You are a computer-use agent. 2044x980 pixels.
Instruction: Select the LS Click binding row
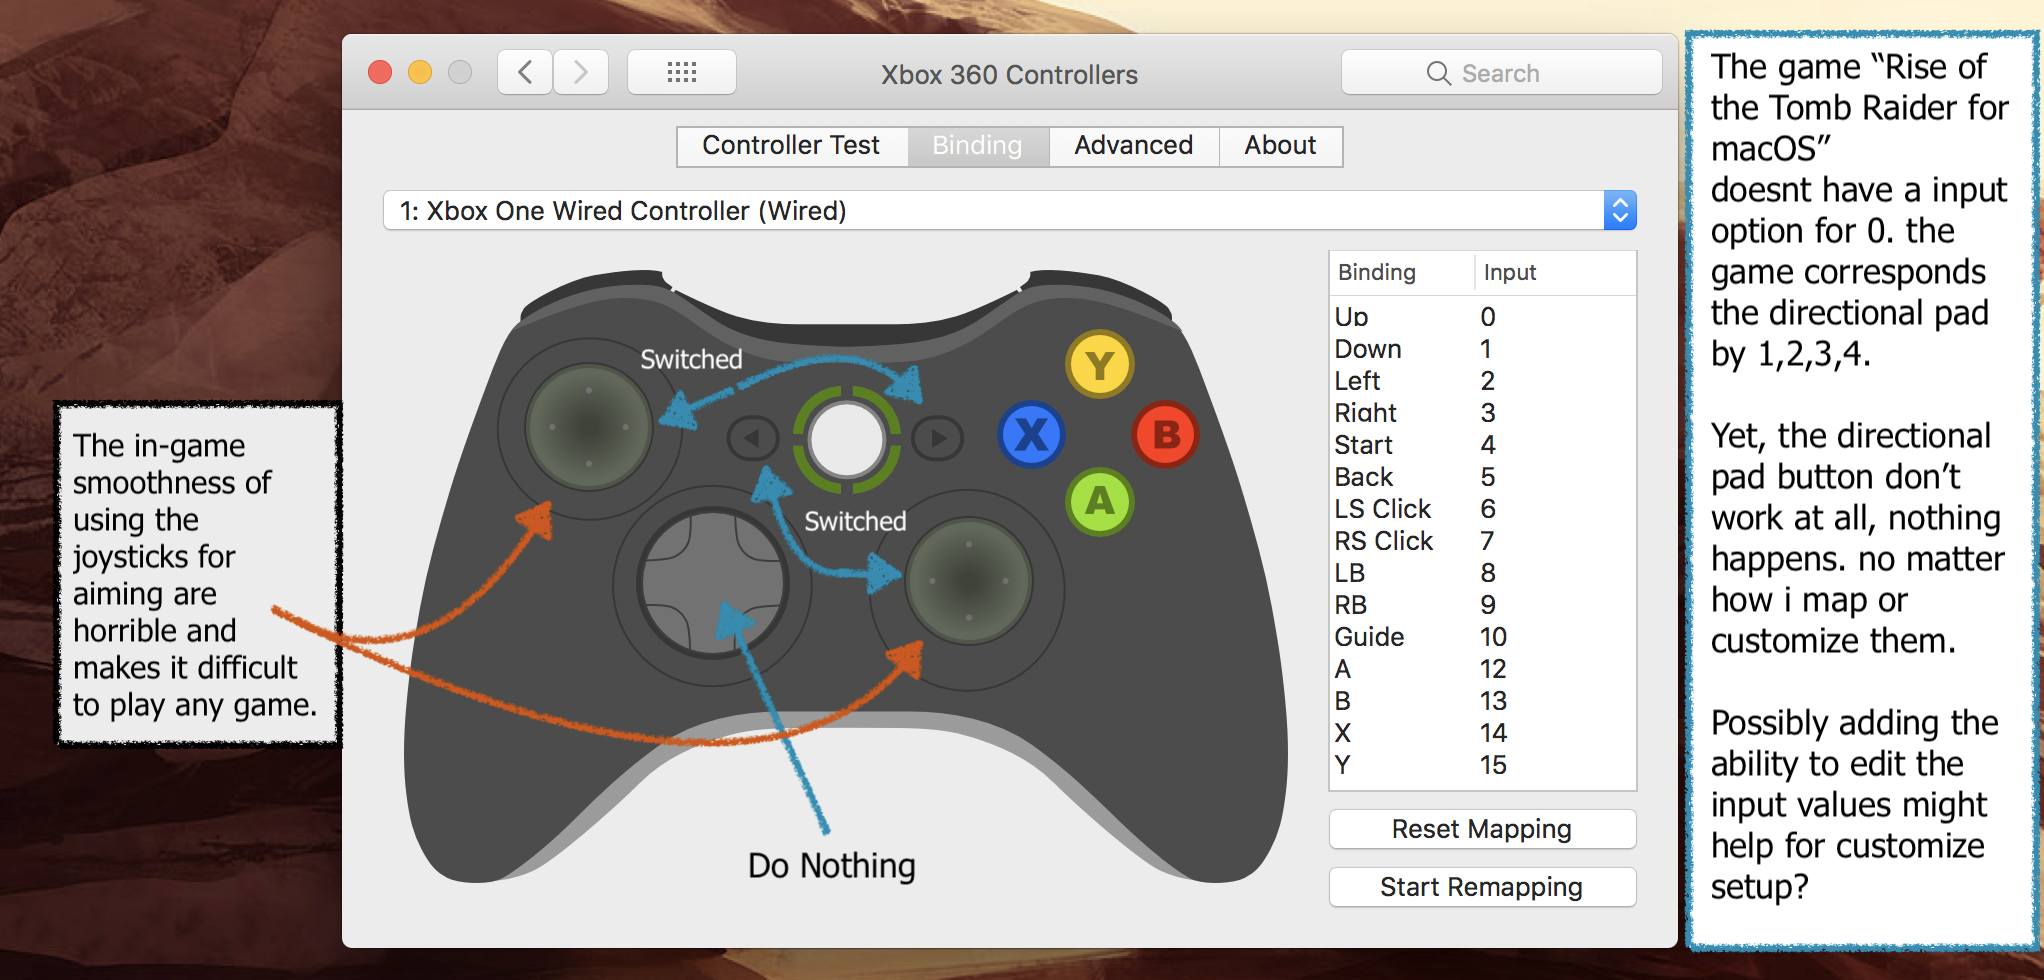(1482, 509)
